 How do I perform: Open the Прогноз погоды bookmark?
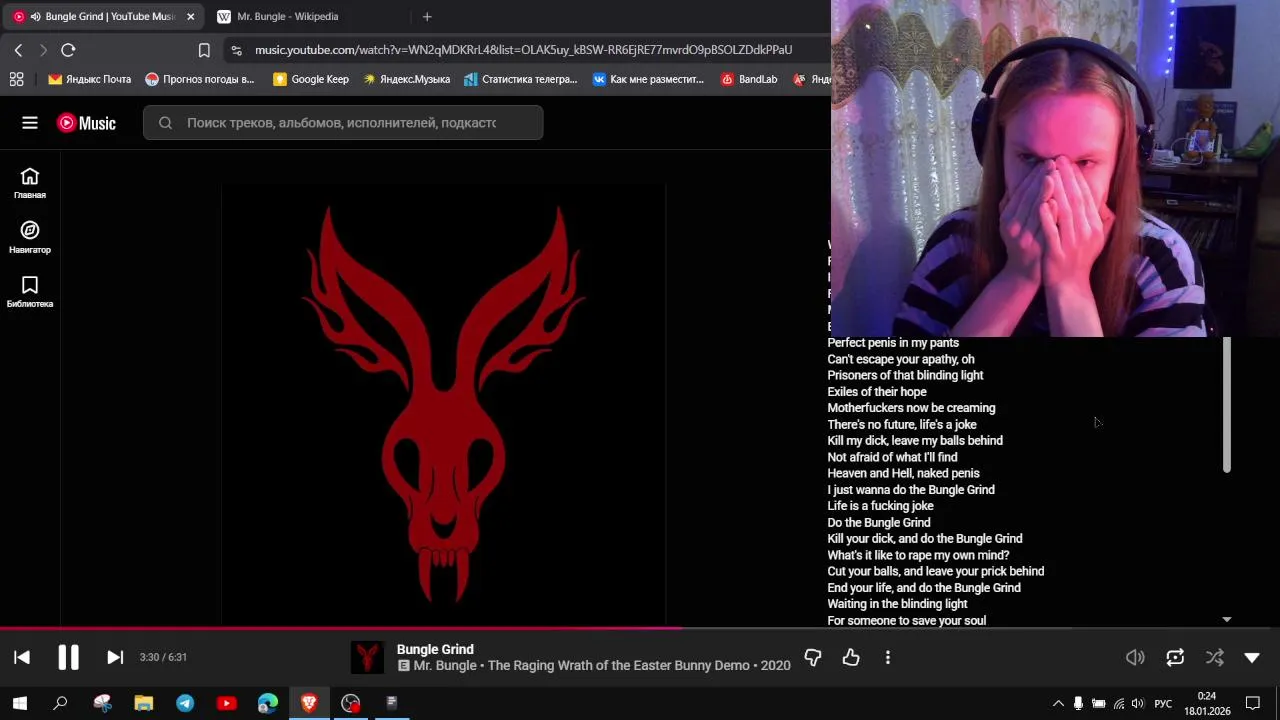click(200, 79)
